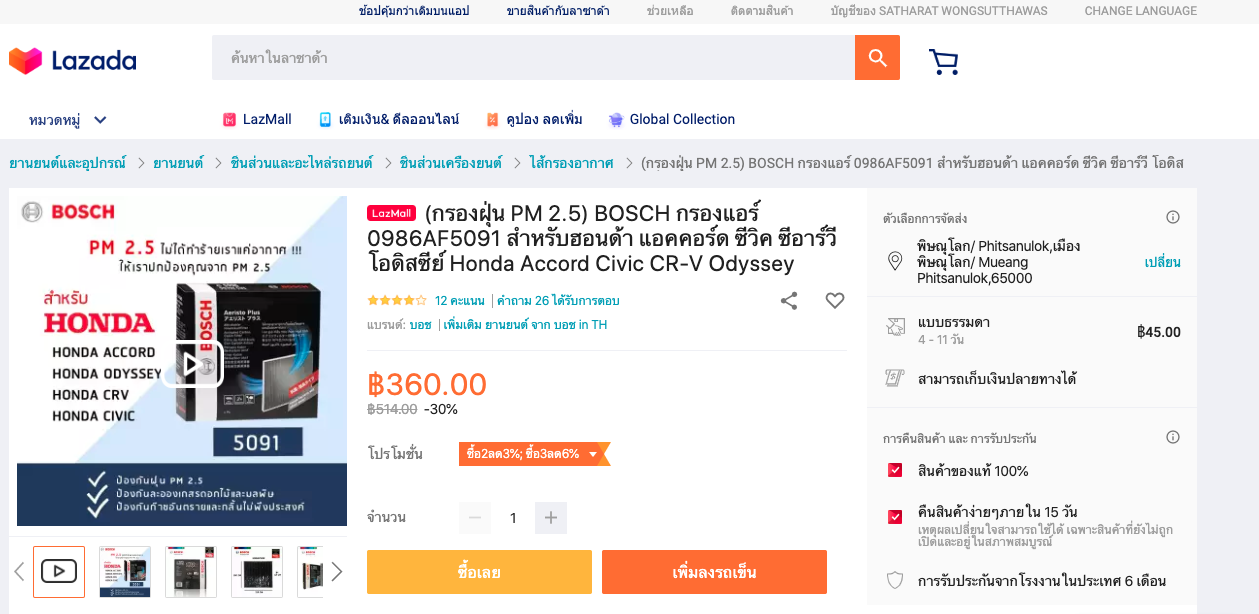Image resolution: width=1259 pixels, height=614 pixels.
Task: Click the Lazada logo
Action: pos(73,61)
